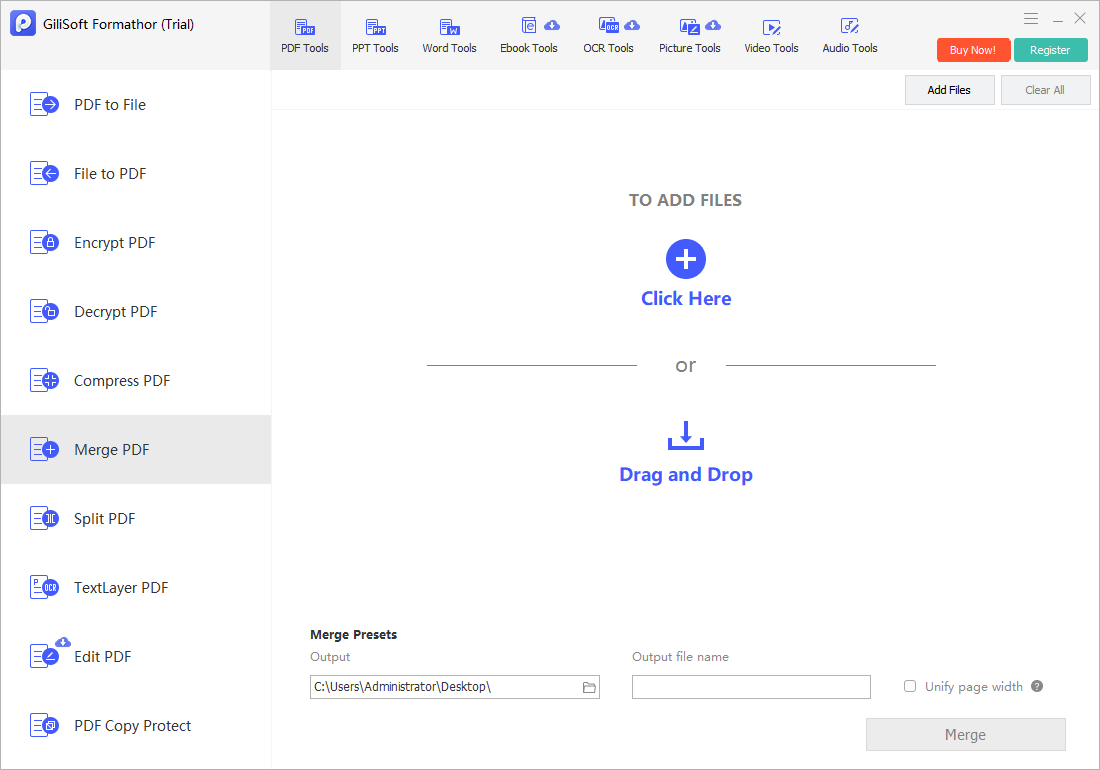Click the Word Tools tab icon
The height and width of the screenshot is (770, 1100).
coord(450,27)
